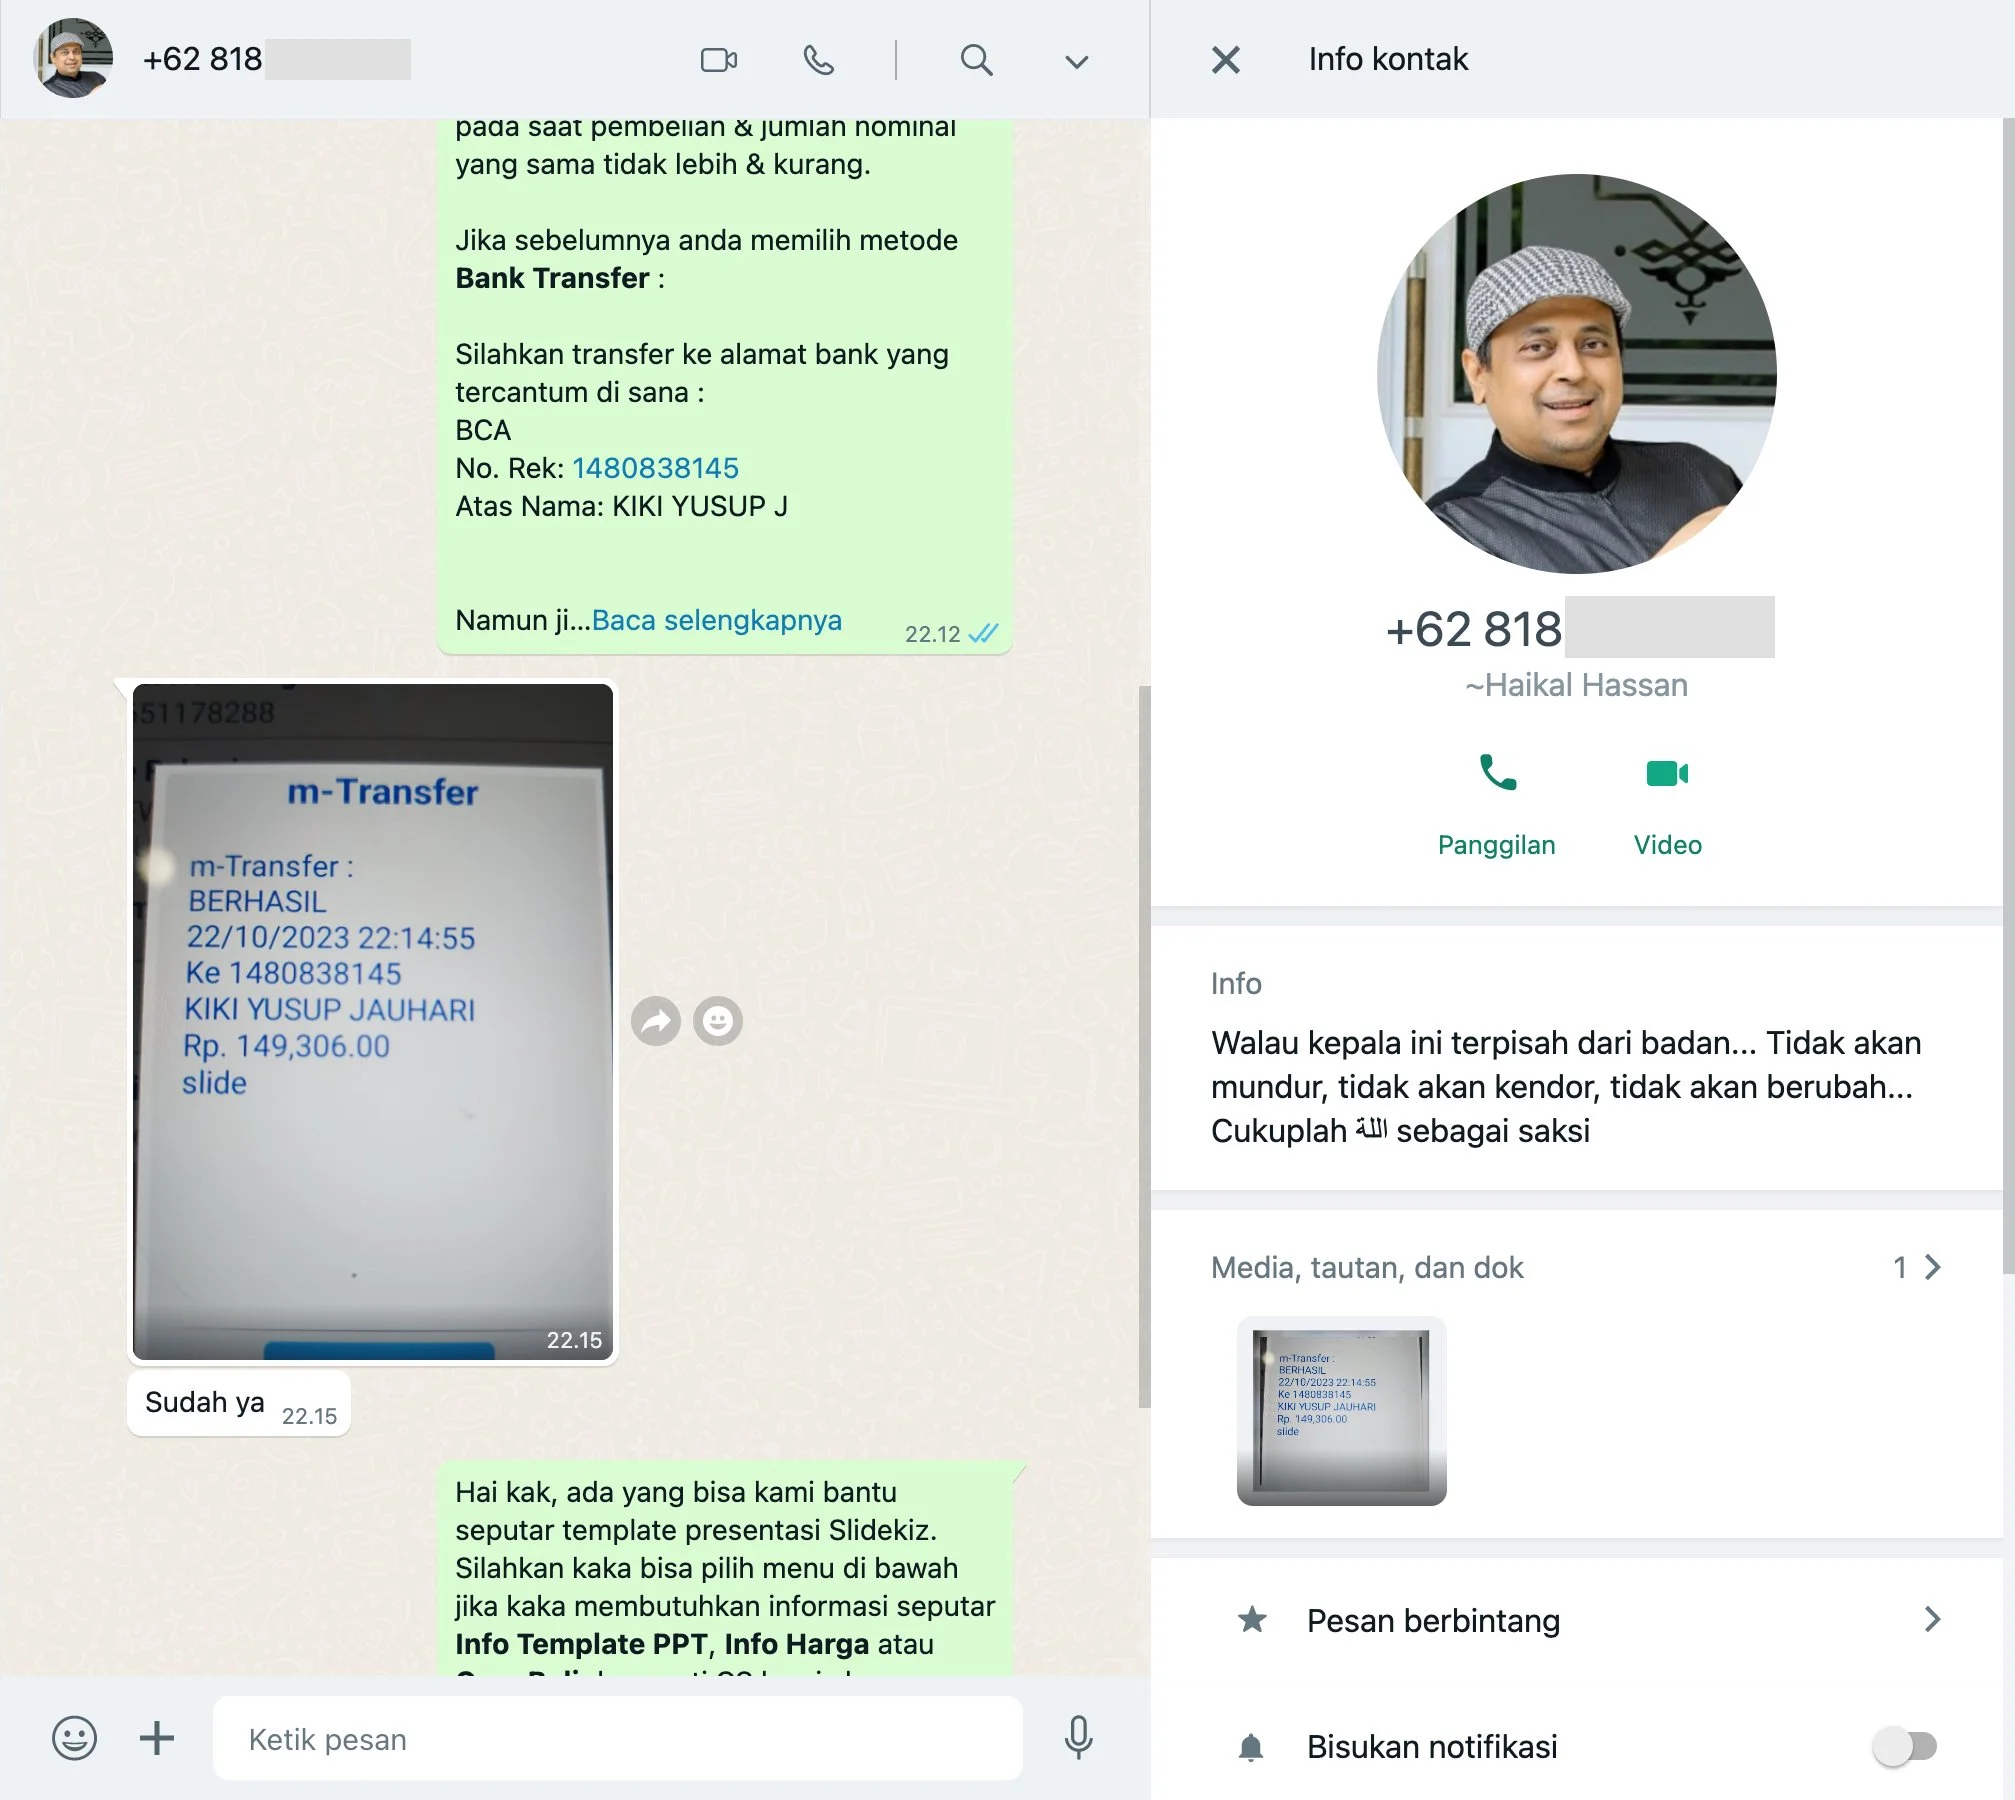The image size is (2015, 1800).
Task: Open emoji picker in message bar
Action: 74,1739
